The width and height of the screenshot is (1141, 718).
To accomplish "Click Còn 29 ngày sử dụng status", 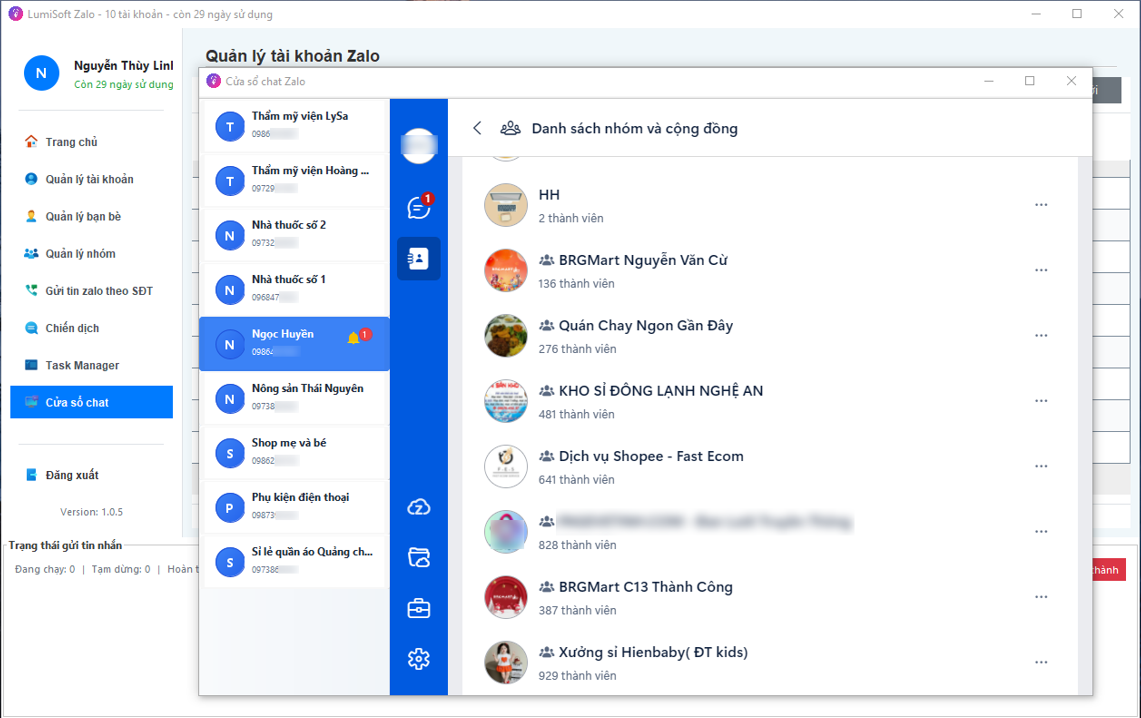I will click(x=124, y=84).
